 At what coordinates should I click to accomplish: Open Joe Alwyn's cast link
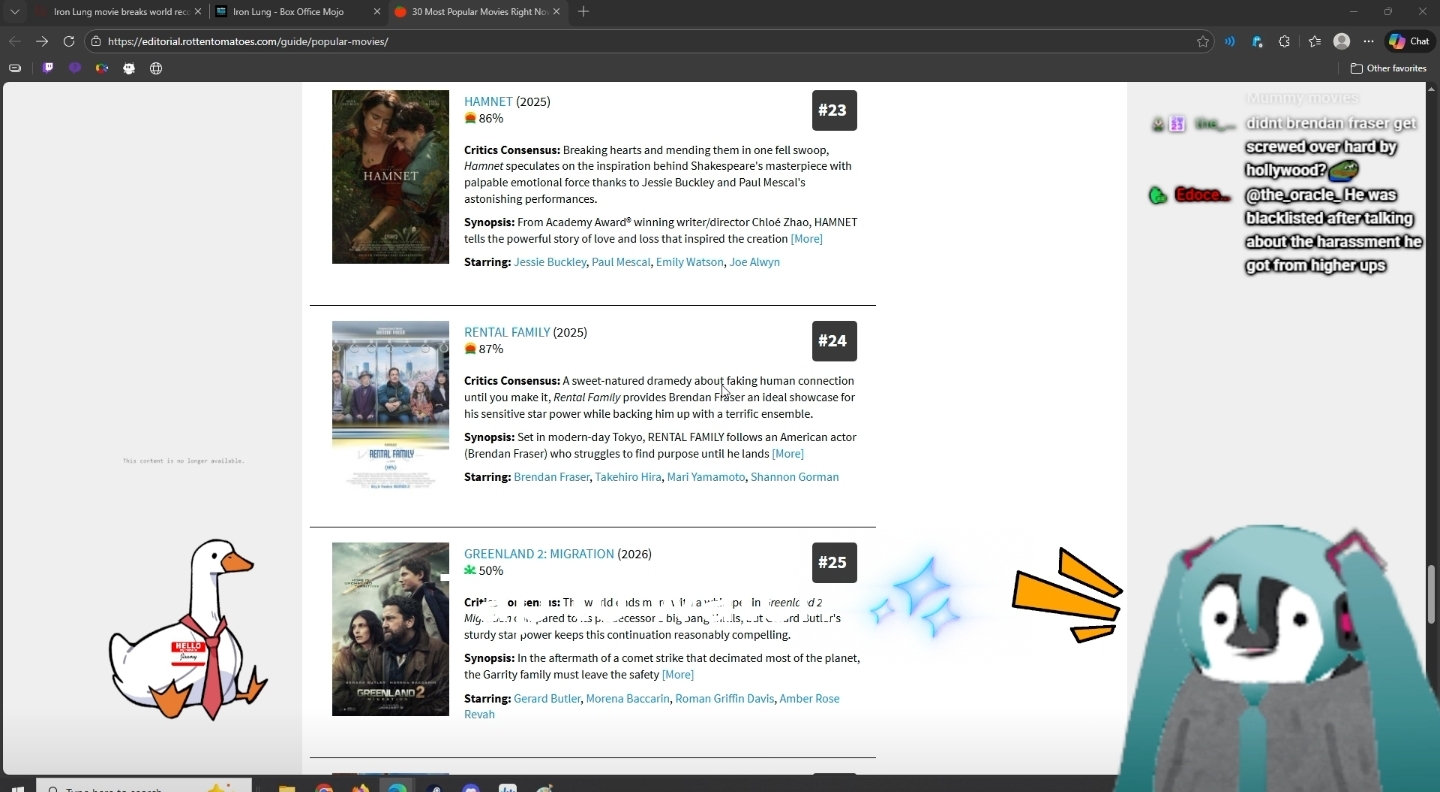[754, 262]
